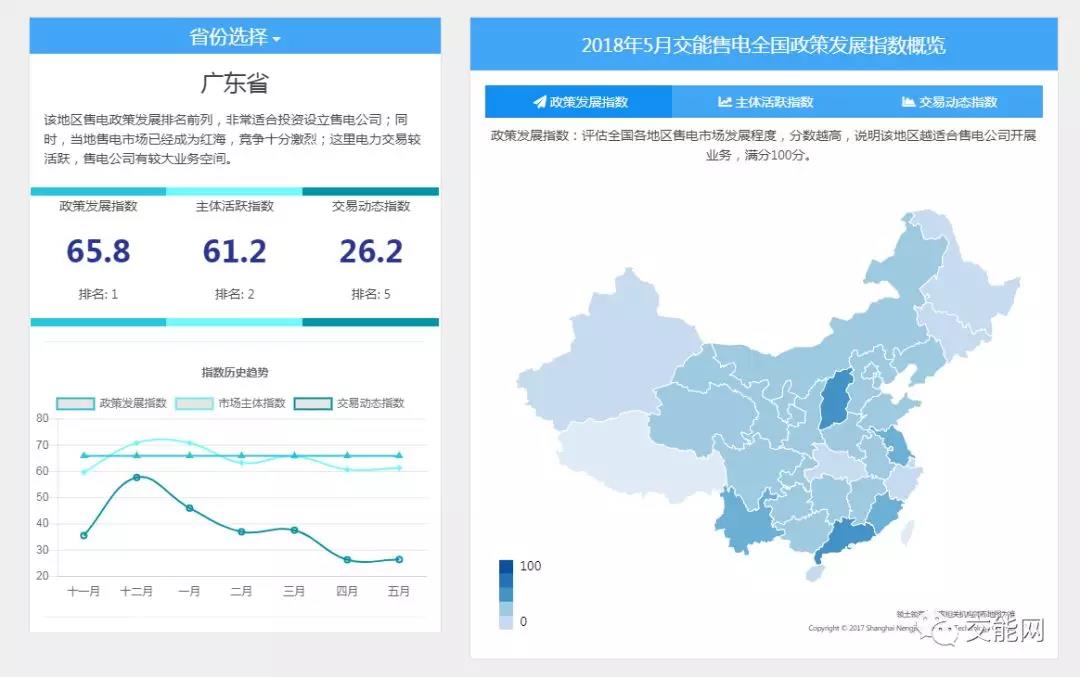The height and width of the screenshot is (677, 1080).
Task: Click Yunnan province on the map
Action: click(742, 522)
